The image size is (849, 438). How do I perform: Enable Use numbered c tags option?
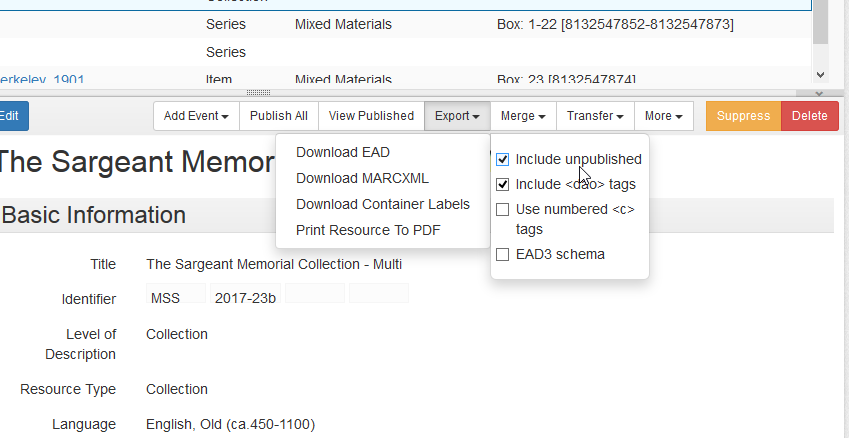coord(503,210)
